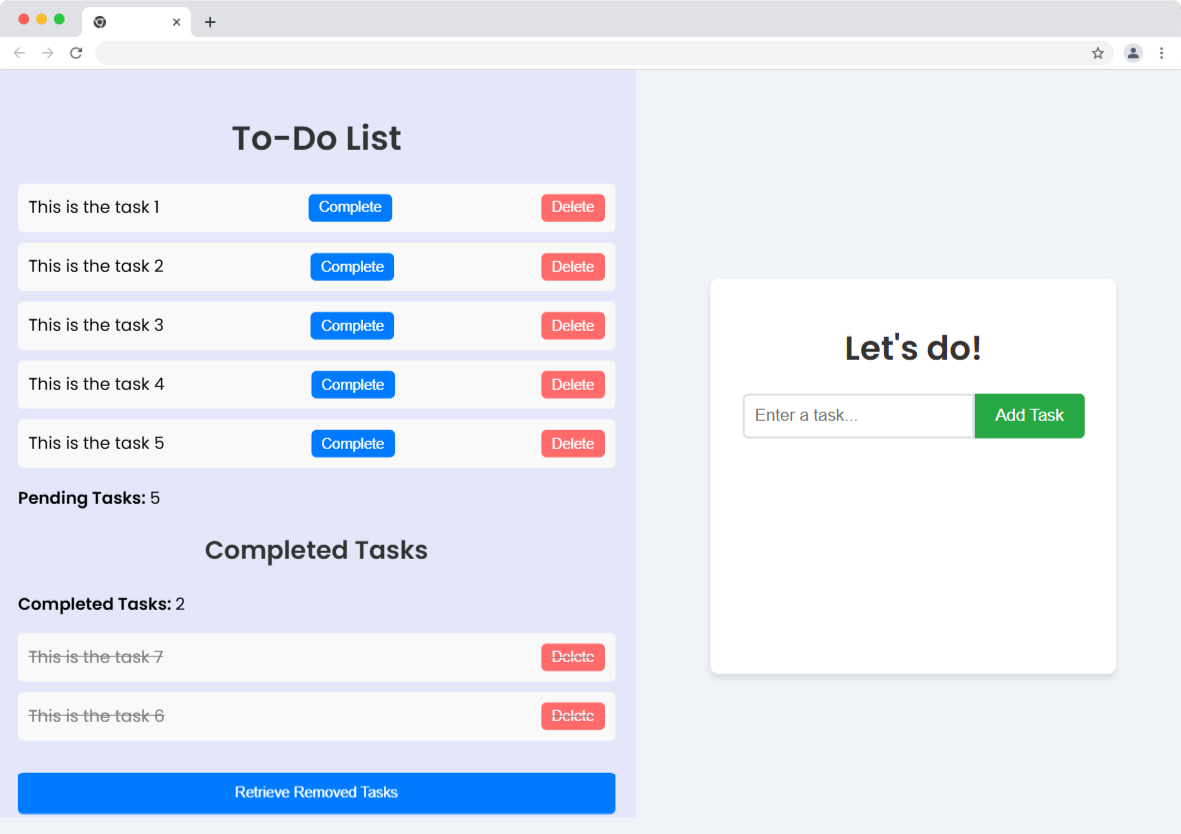Click Retrieve Removed Tasks button
This screenshot has width=1181, height=834.
click(x=316, y=793)
